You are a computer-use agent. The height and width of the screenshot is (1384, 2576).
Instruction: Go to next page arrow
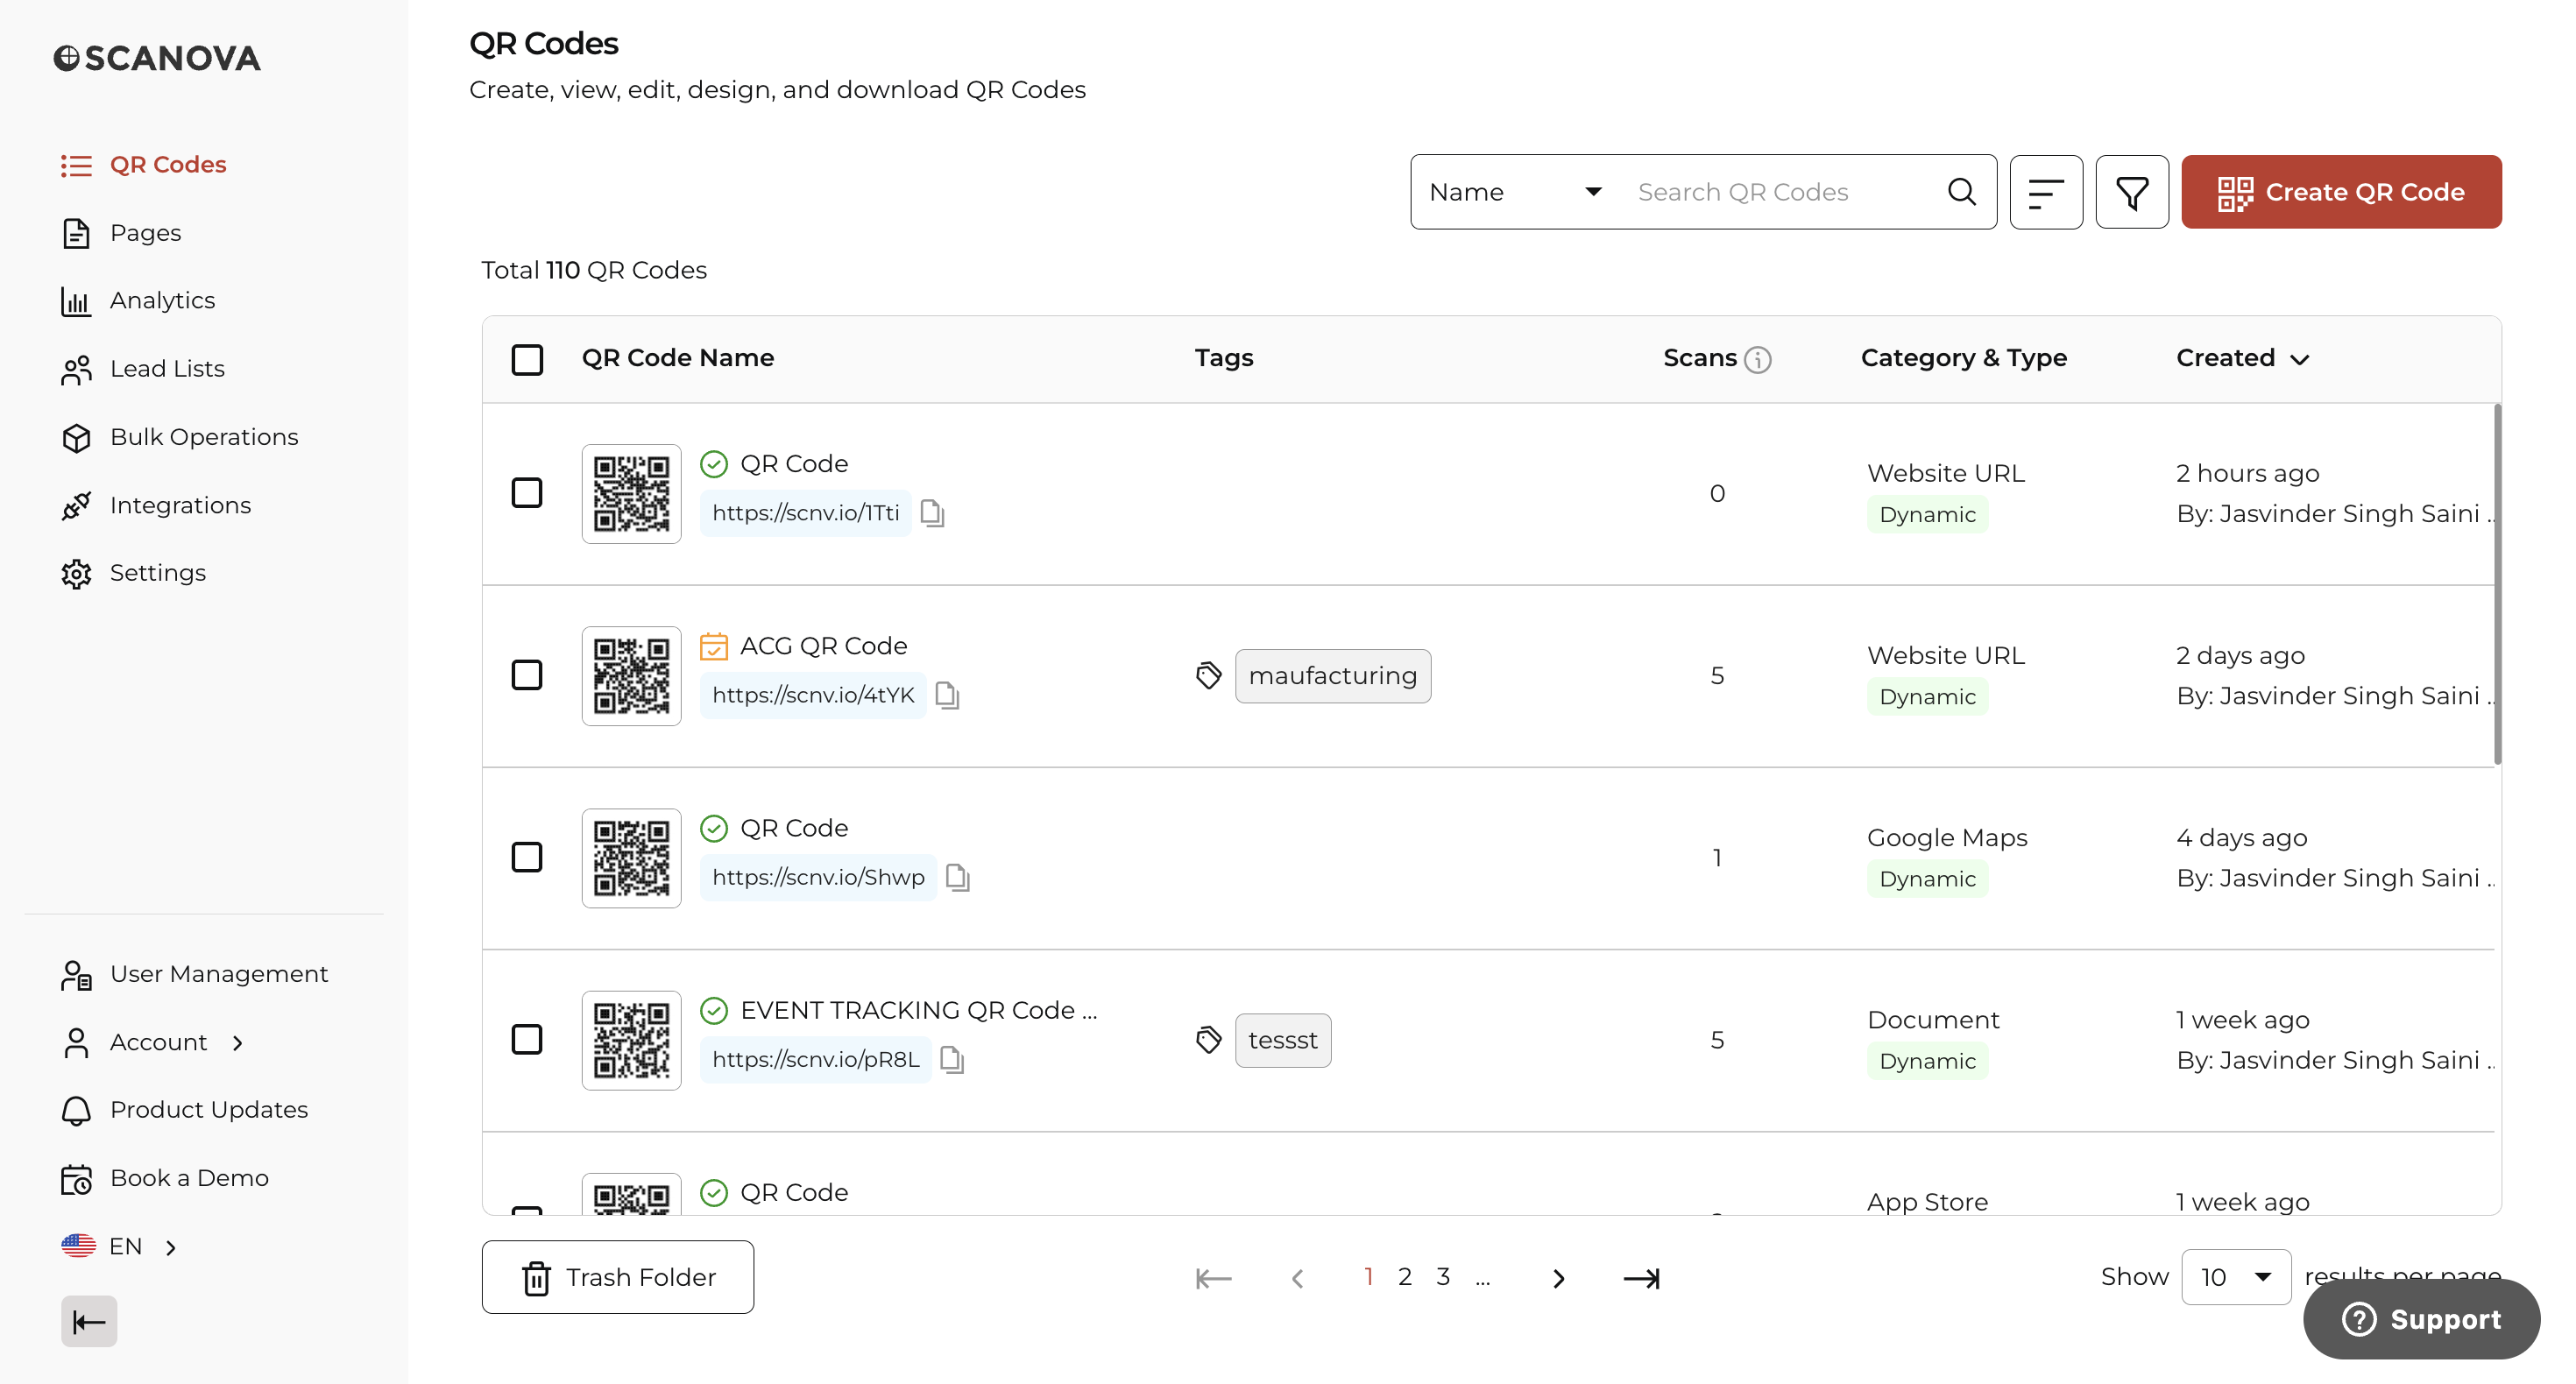1558,1278
